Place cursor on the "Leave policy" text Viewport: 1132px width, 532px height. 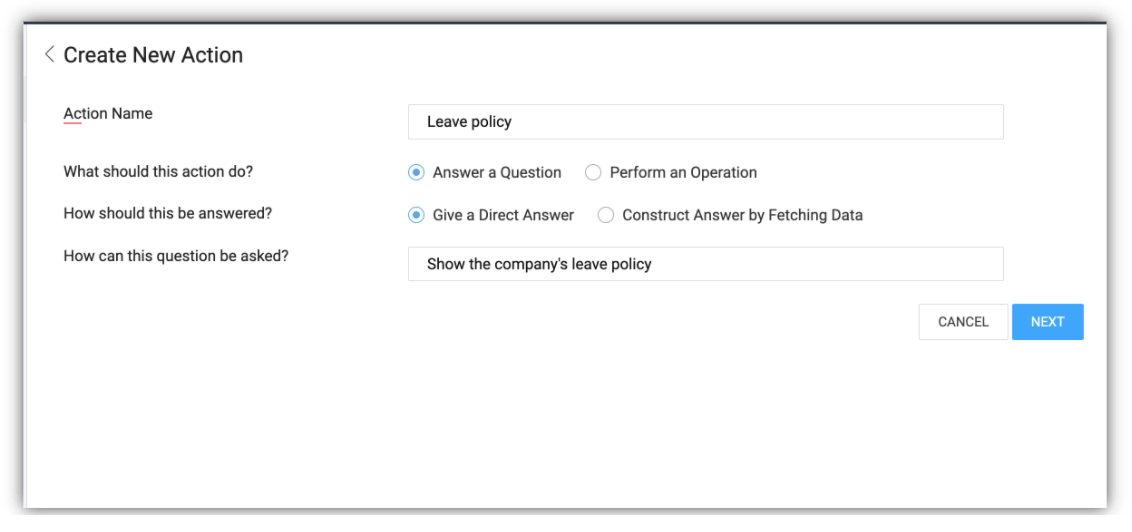tap(469, 122)
